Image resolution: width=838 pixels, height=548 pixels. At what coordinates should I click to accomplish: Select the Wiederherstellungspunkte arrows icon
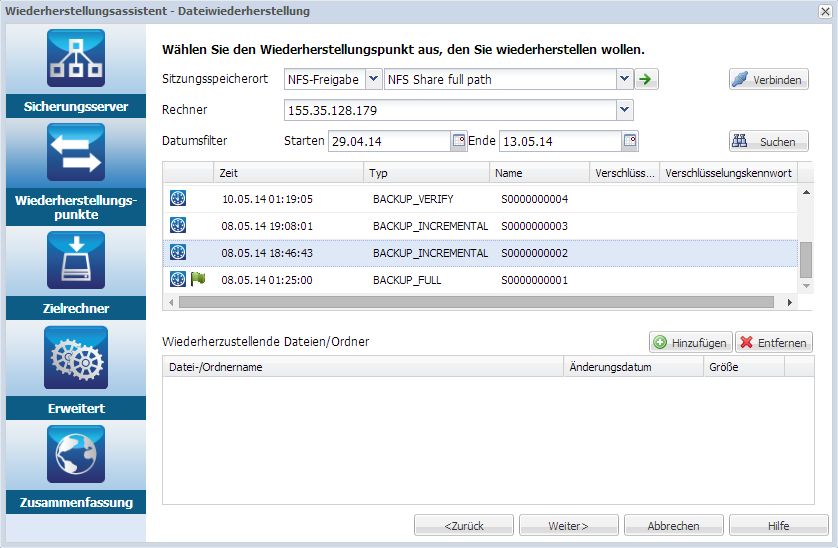(76, 152)
